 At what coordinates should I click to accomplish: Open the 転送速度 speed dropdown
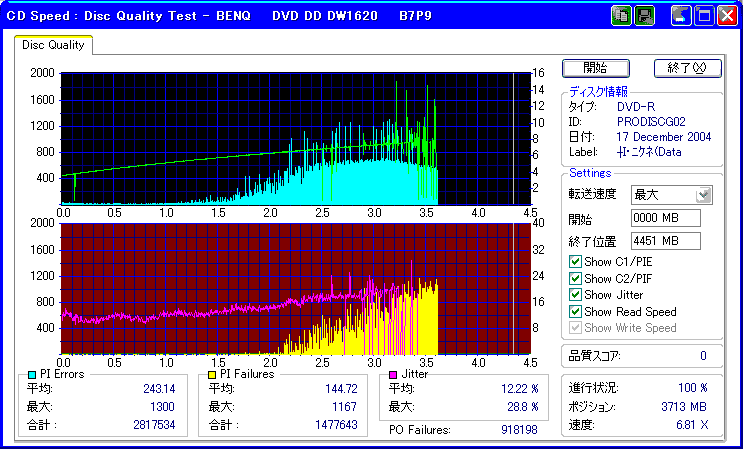[x=704, y=195]
